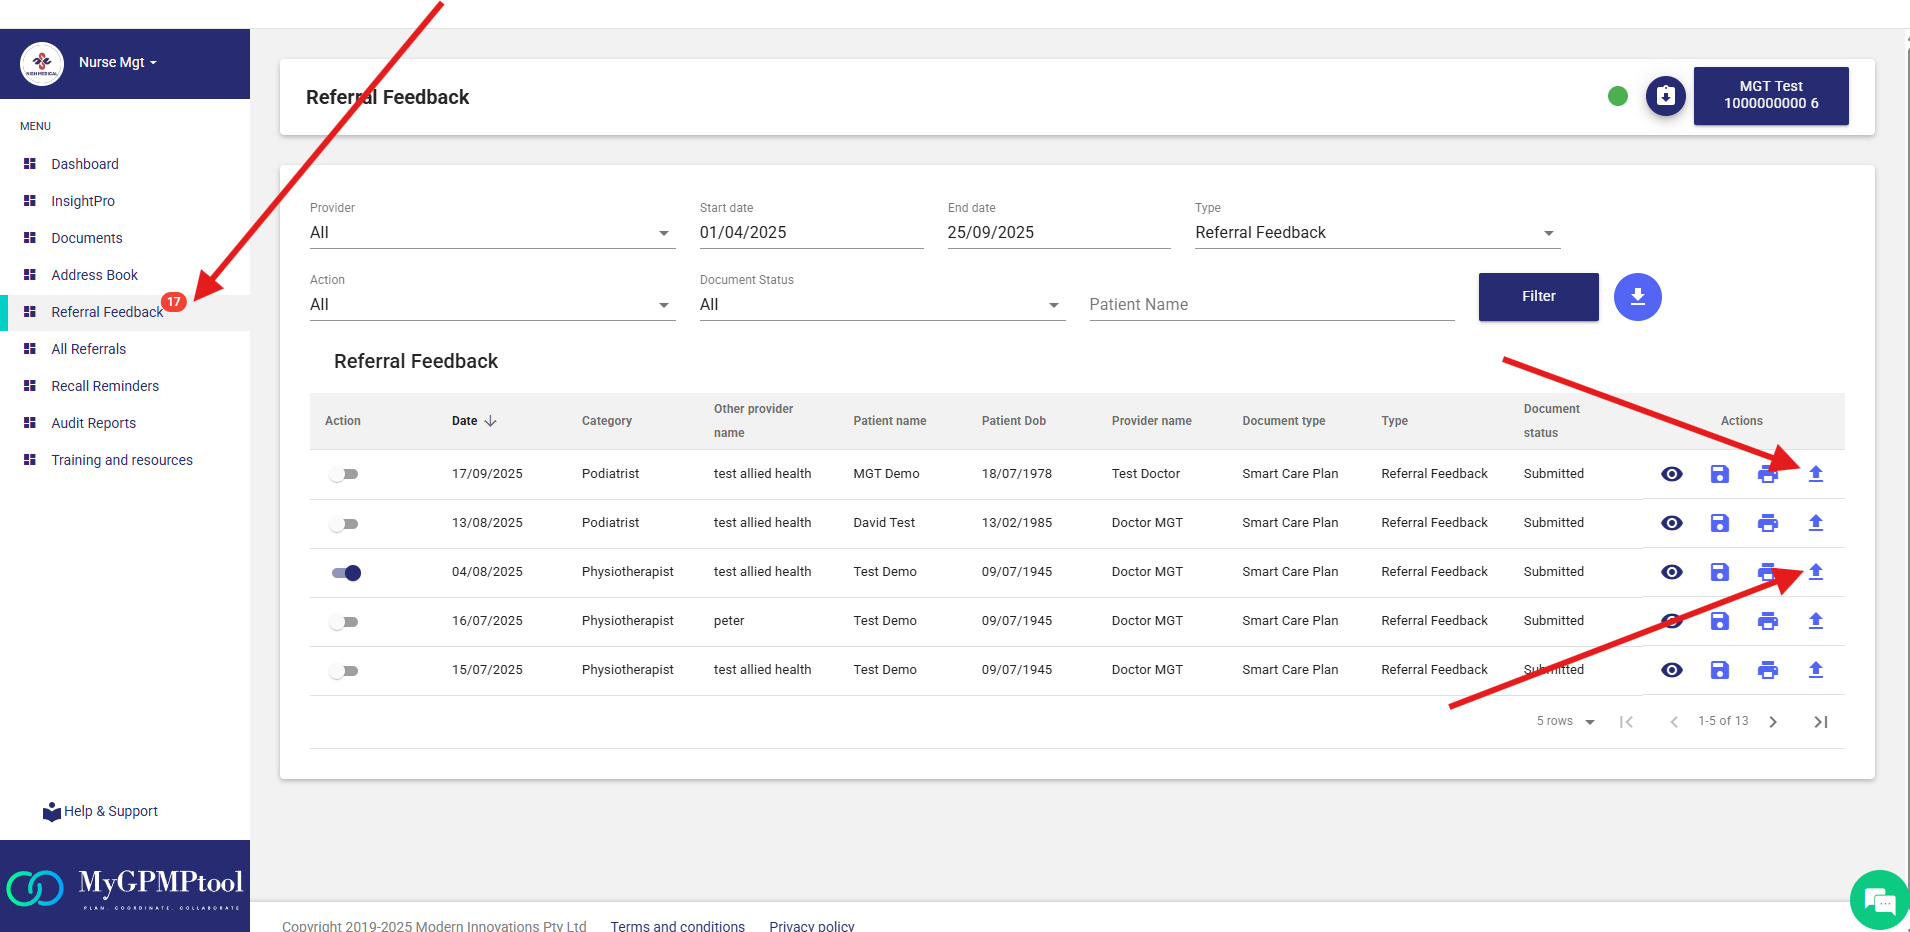Toggle the action switch for peter's row
Screen dimensions: 1910x932
344,622
